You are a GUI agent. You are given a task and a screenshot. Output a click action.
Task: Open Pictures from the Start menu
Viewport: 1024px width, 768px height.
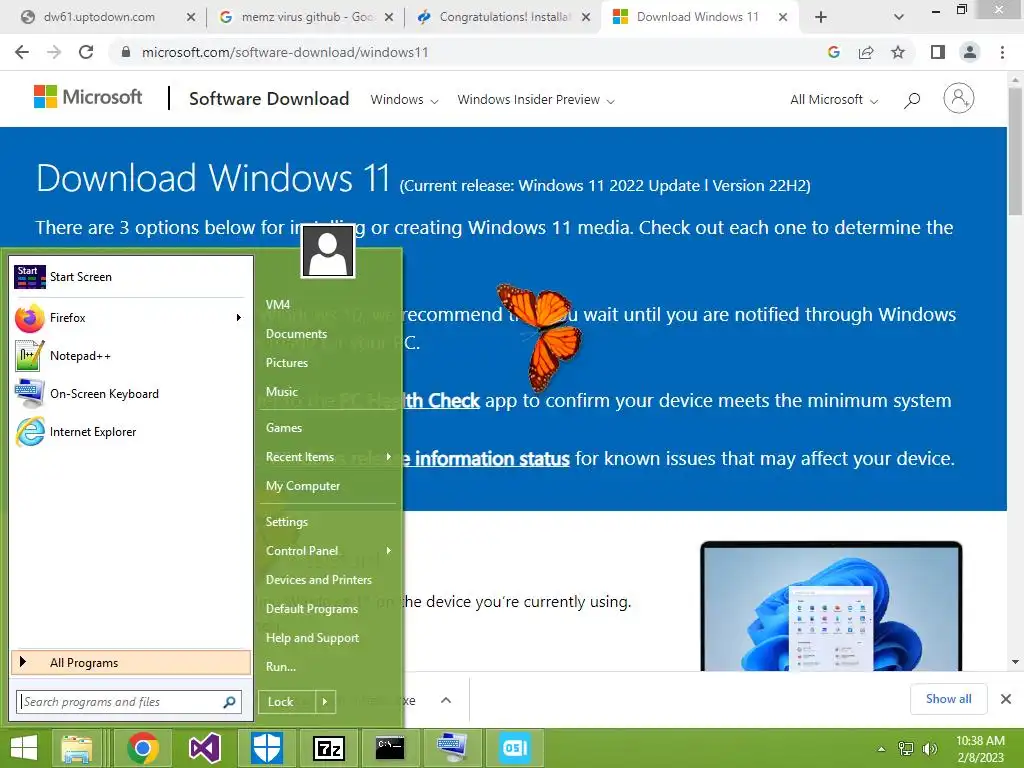[287, 363]
